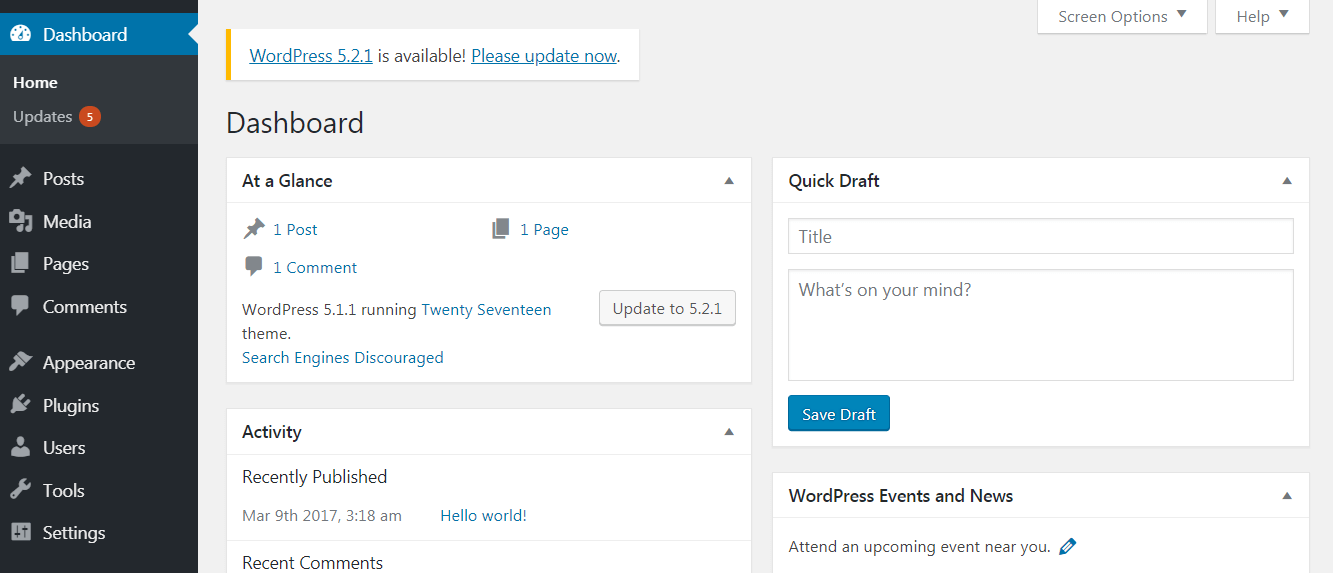
Task: Click the Attend an upcoming event text
Action: pos(919,546)
